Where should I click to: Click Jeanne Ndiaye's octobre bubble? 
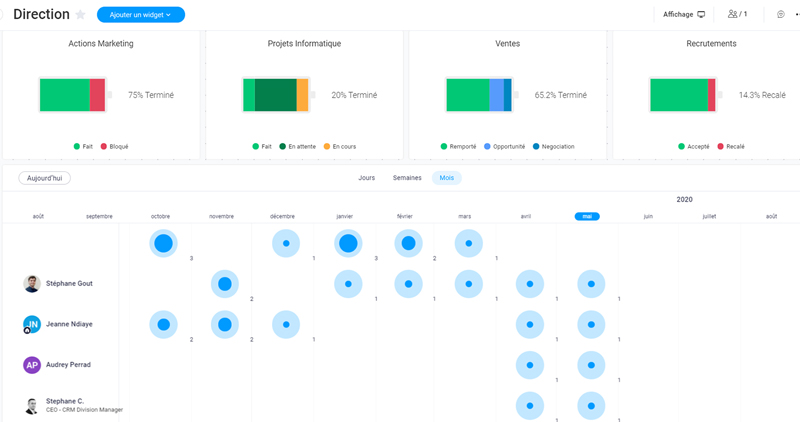[163, 325]
